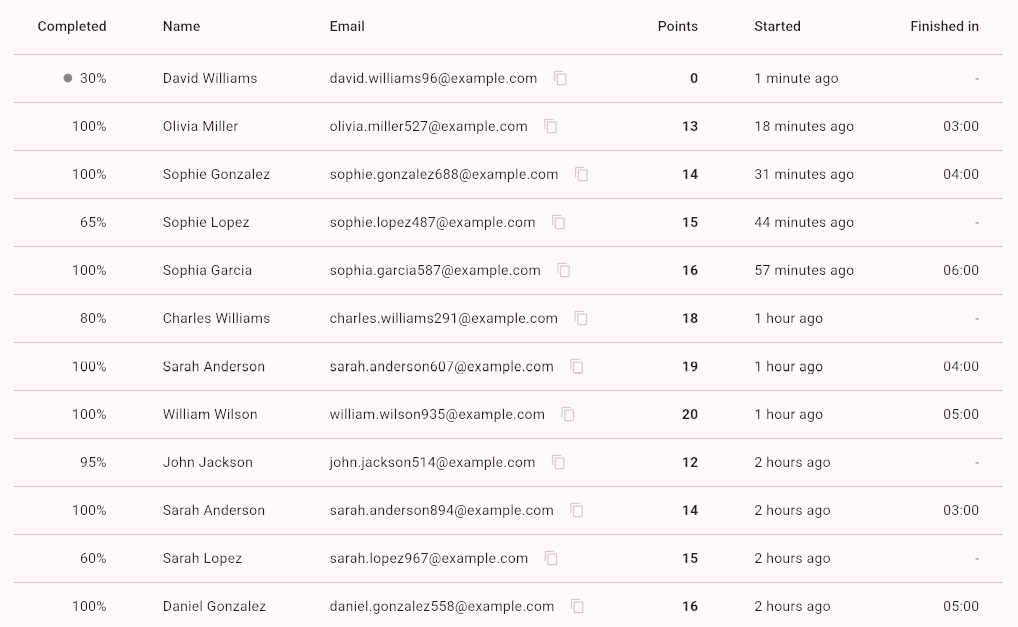The height and width of the screenshot is (627, 1018).
Task: Copy John Jackson's email address
Action: (559, 462)
